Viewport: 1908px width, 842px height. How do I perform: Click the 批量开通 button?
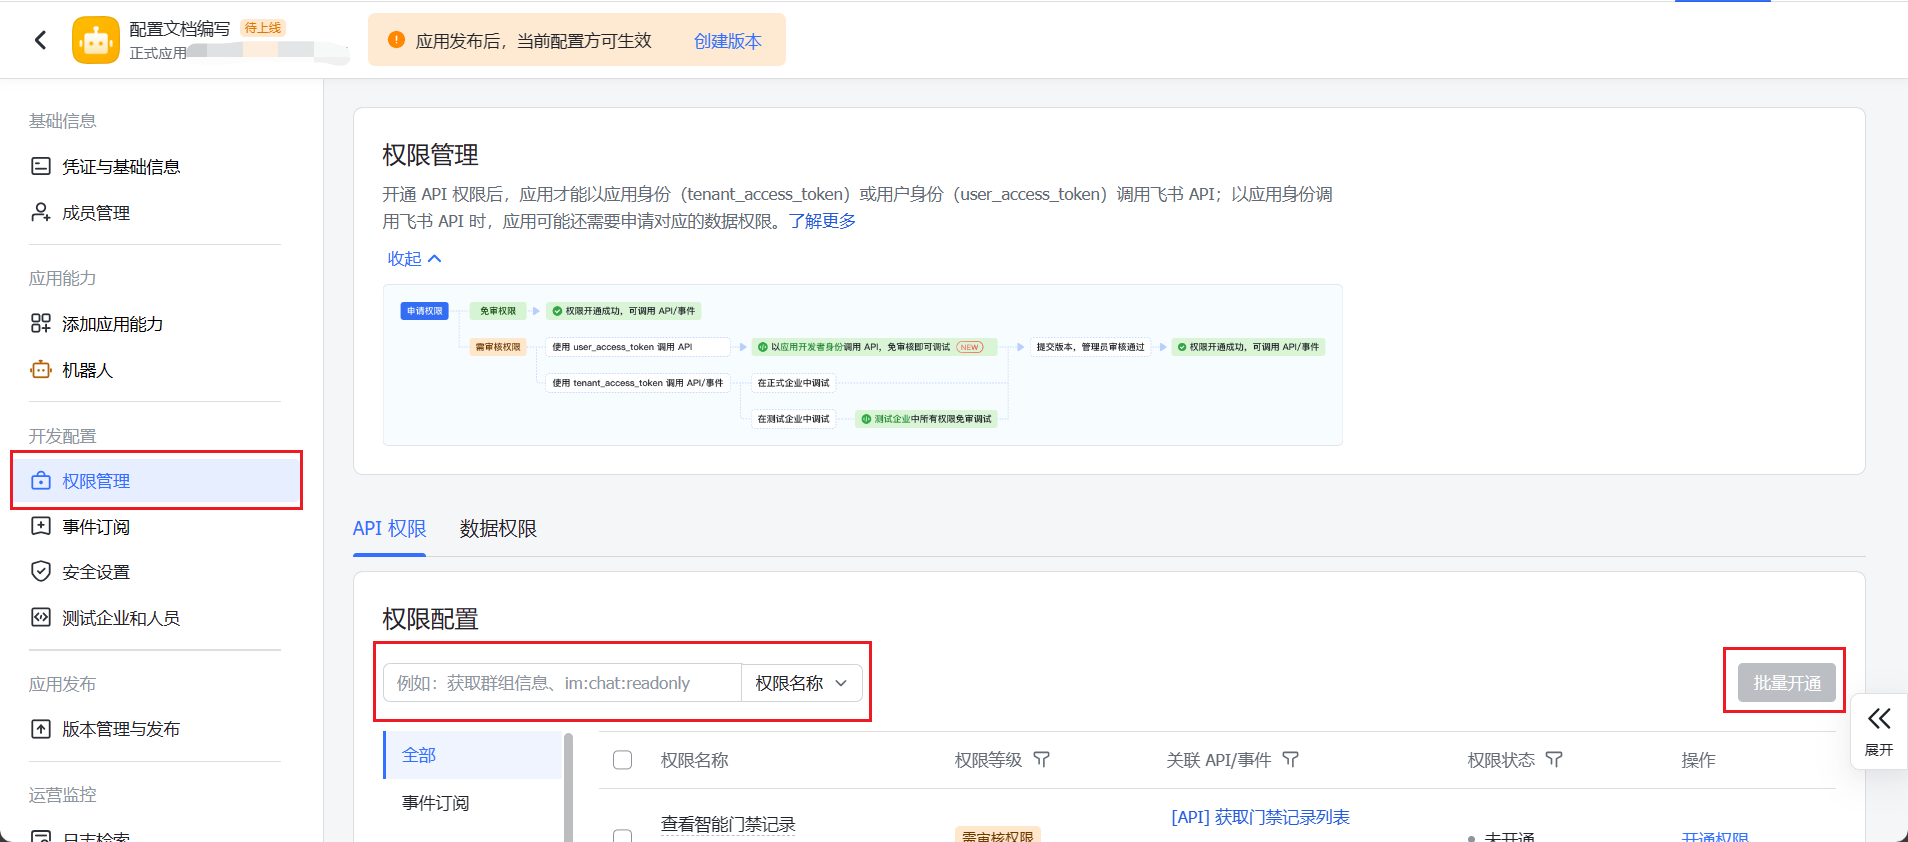[1786, 682]
